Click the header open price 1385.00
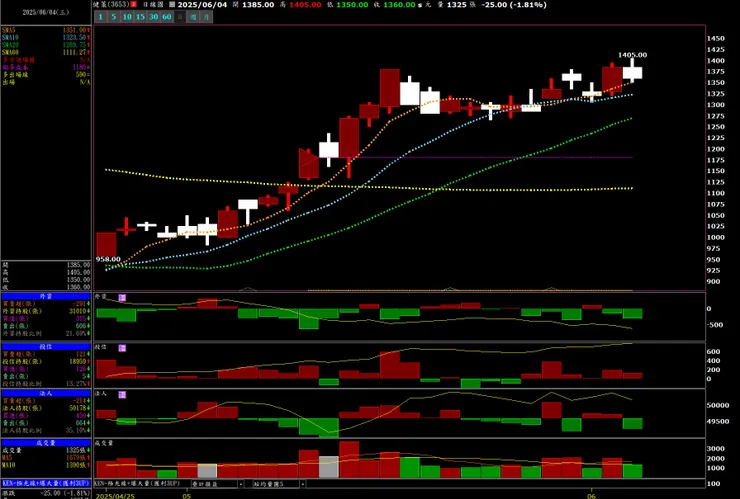The width and height of the screenshot is (740, 499). [258, 5]
